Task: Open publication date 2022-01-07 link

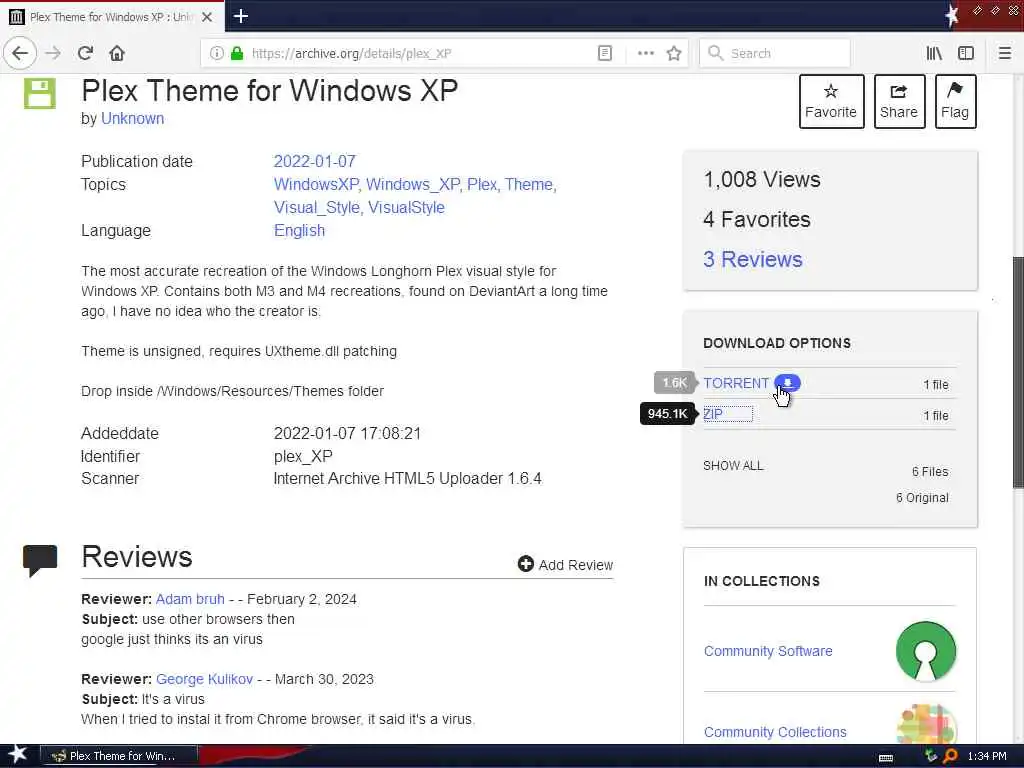Action: click(x=314, y=161)
